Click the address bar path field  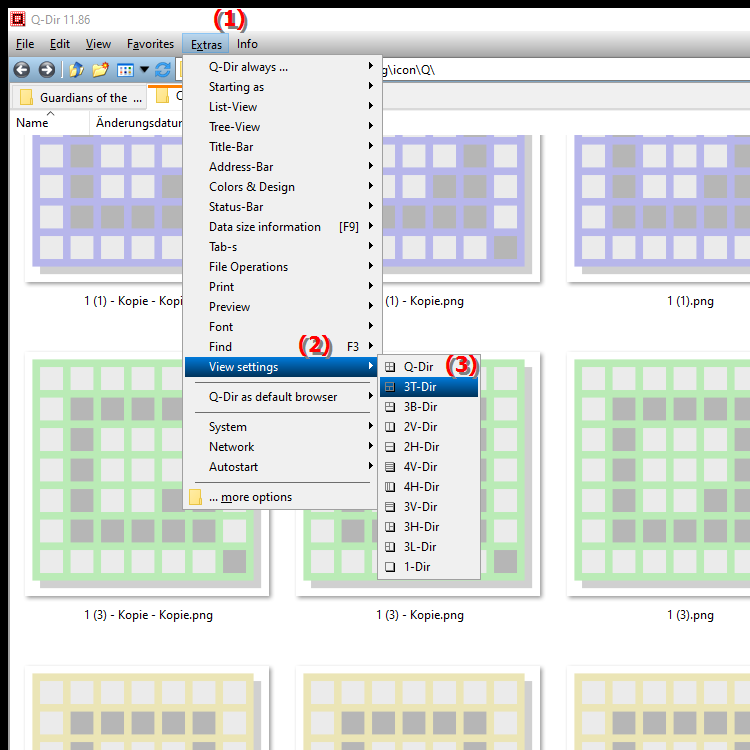pyautogui.click(x=564, y=70)
